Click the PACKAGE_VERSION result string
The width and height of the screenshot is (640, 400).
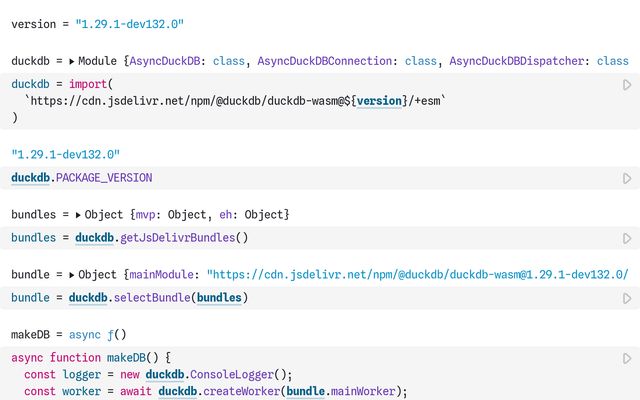point(65,155)
